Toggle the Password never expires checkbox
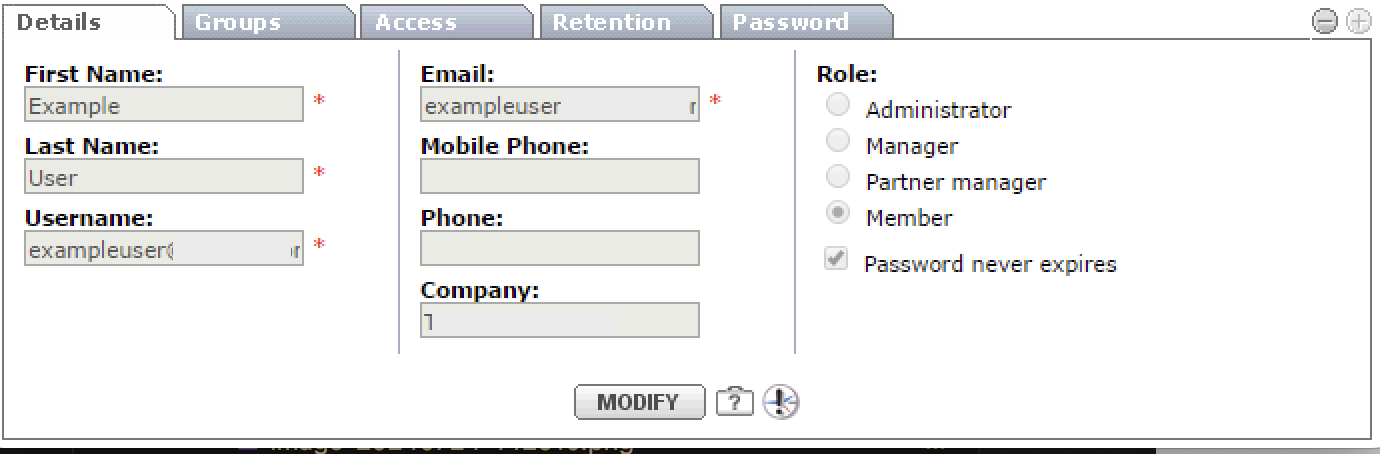 tap(836, 260)
